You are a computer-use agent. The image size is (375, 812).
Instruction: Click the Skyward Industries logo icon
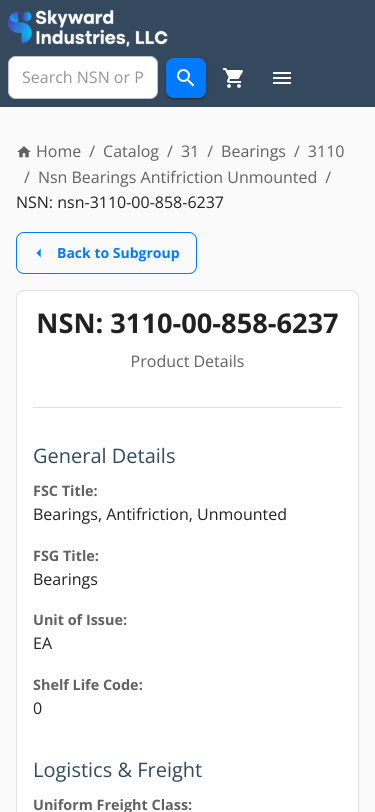click(20, 27)
